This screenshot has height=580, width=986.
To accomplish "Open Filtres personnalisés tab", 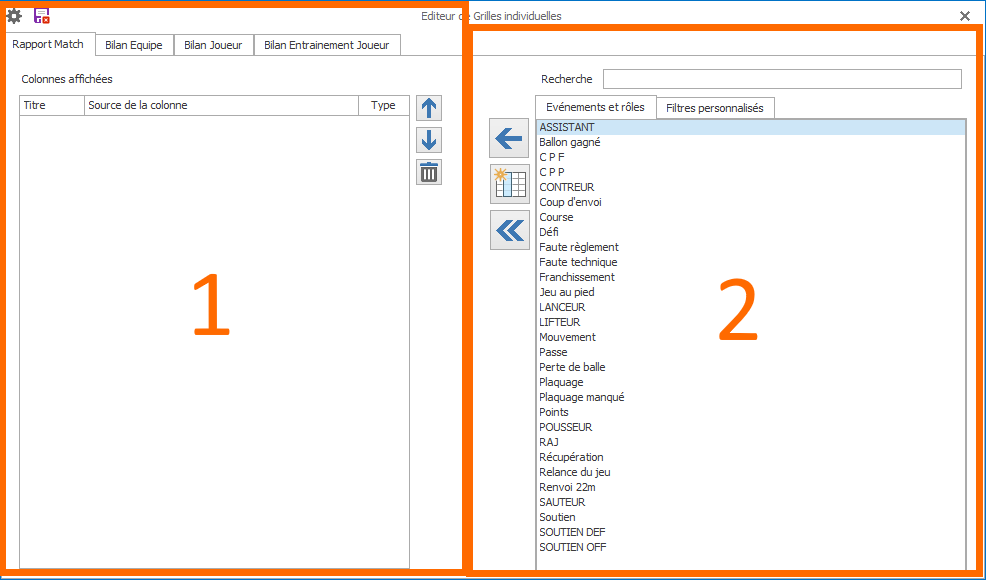I will pos(715,108).
